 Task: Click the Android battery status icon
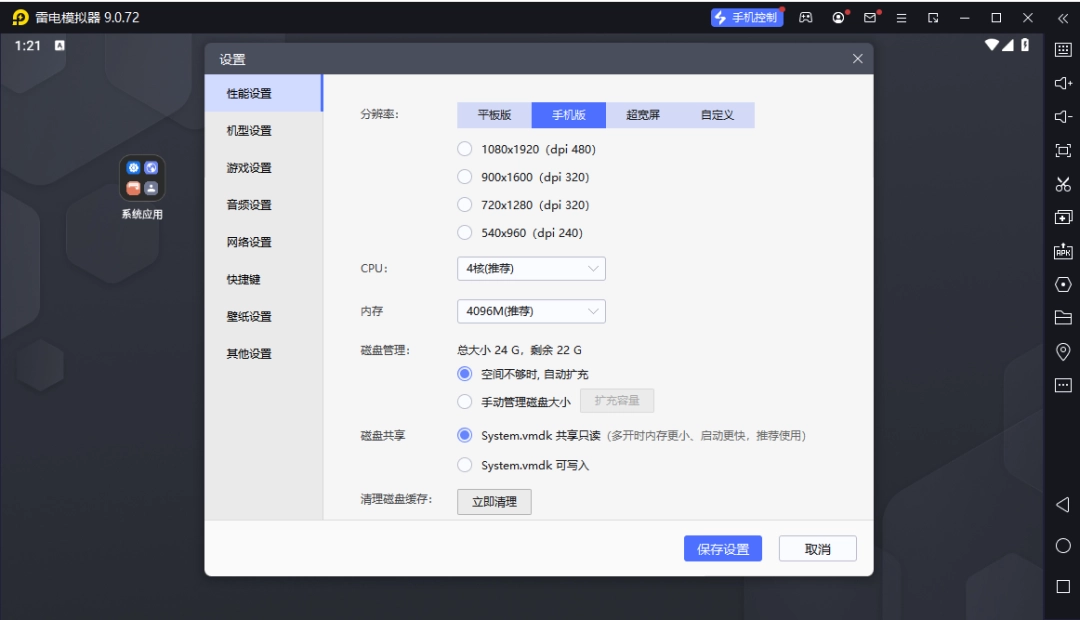pyautogui.click(x=1025, y=45)
